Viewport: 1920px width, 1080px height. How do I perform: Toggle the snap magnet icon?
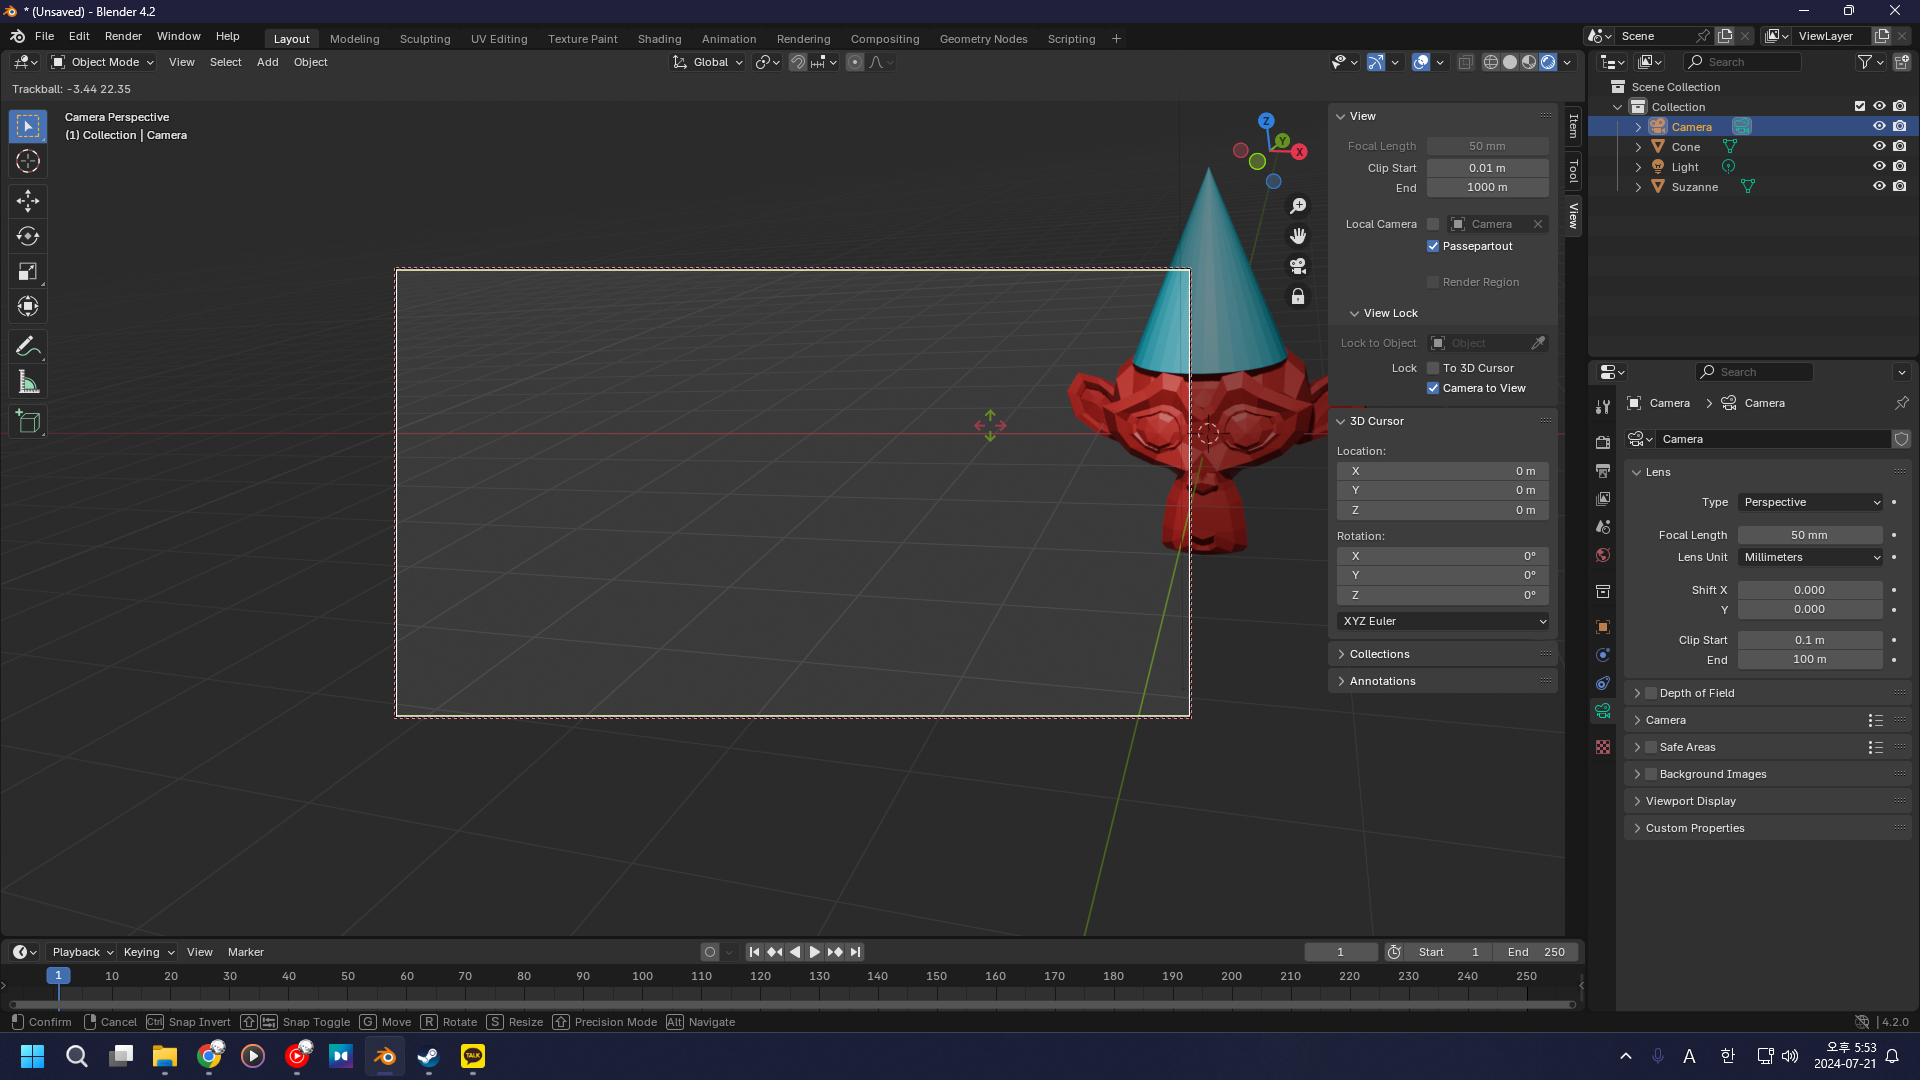(x=798, y=62)
